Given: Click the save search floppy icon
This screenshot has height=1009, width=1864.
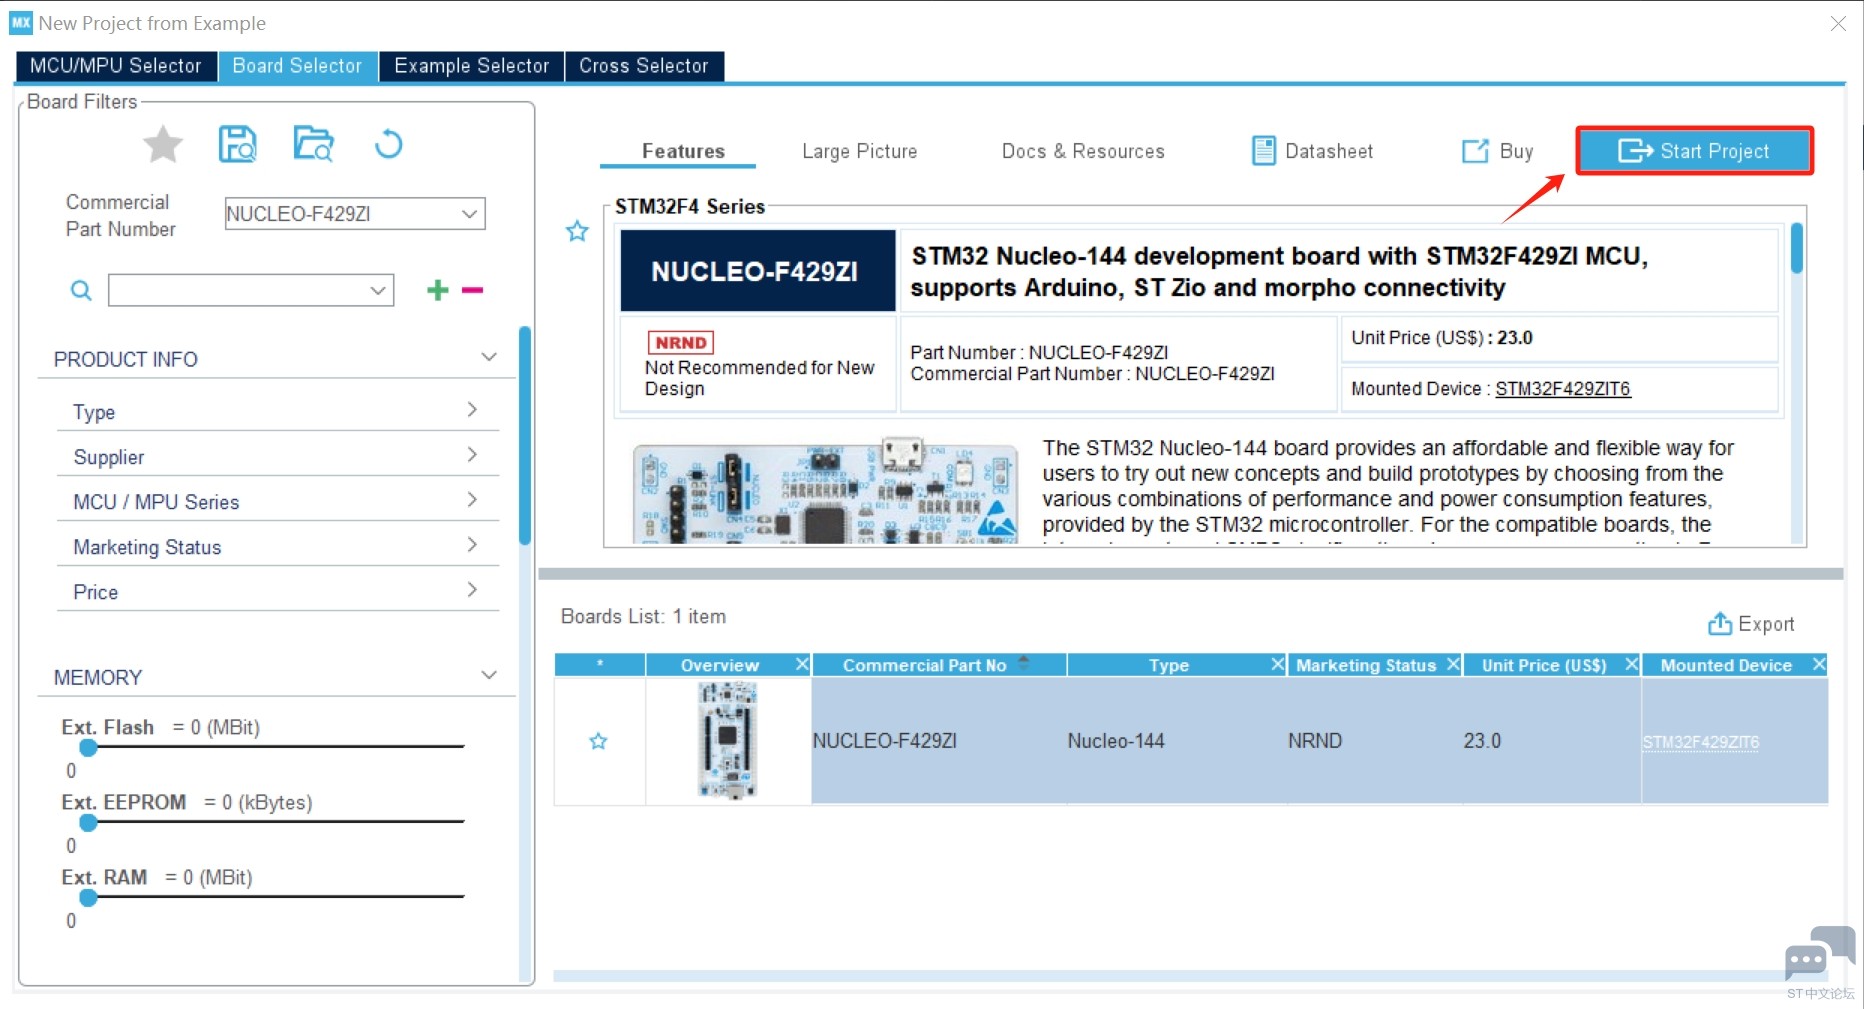Looking at the screenshot, I should coord(238,144).
